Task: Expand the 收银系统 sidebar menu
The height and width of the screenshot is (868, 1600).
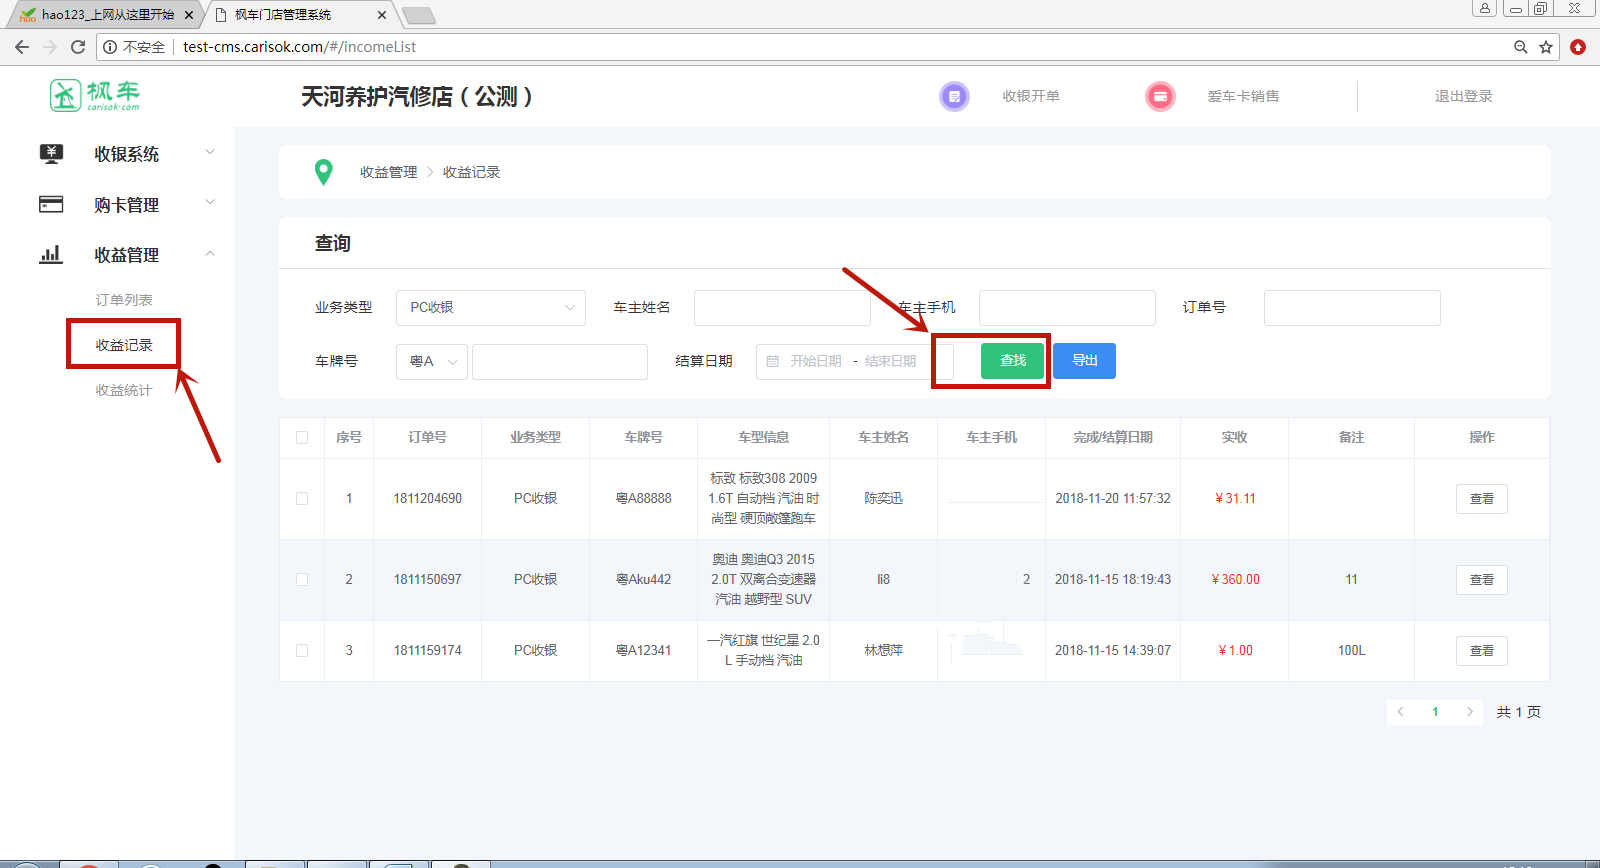Action: click(127, 154)
